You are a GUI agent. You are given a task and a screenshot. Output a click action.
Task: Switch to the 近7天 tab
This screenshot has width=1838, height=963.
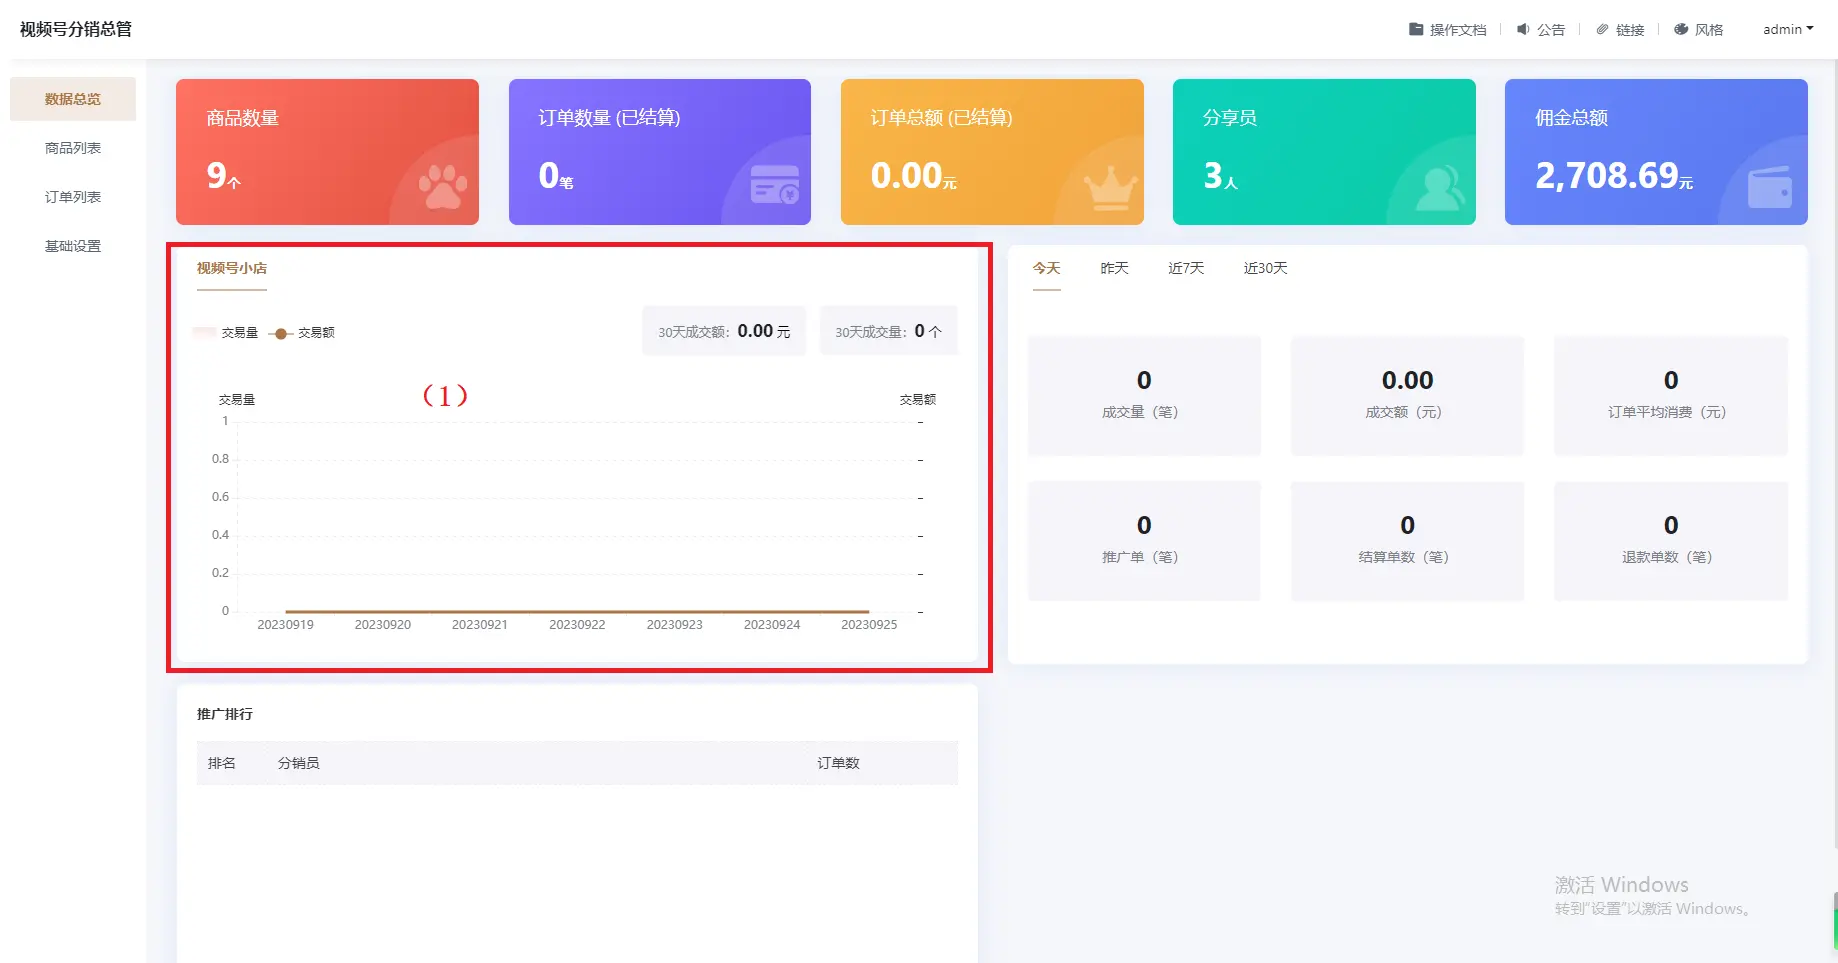click(x=1186, y=268)
